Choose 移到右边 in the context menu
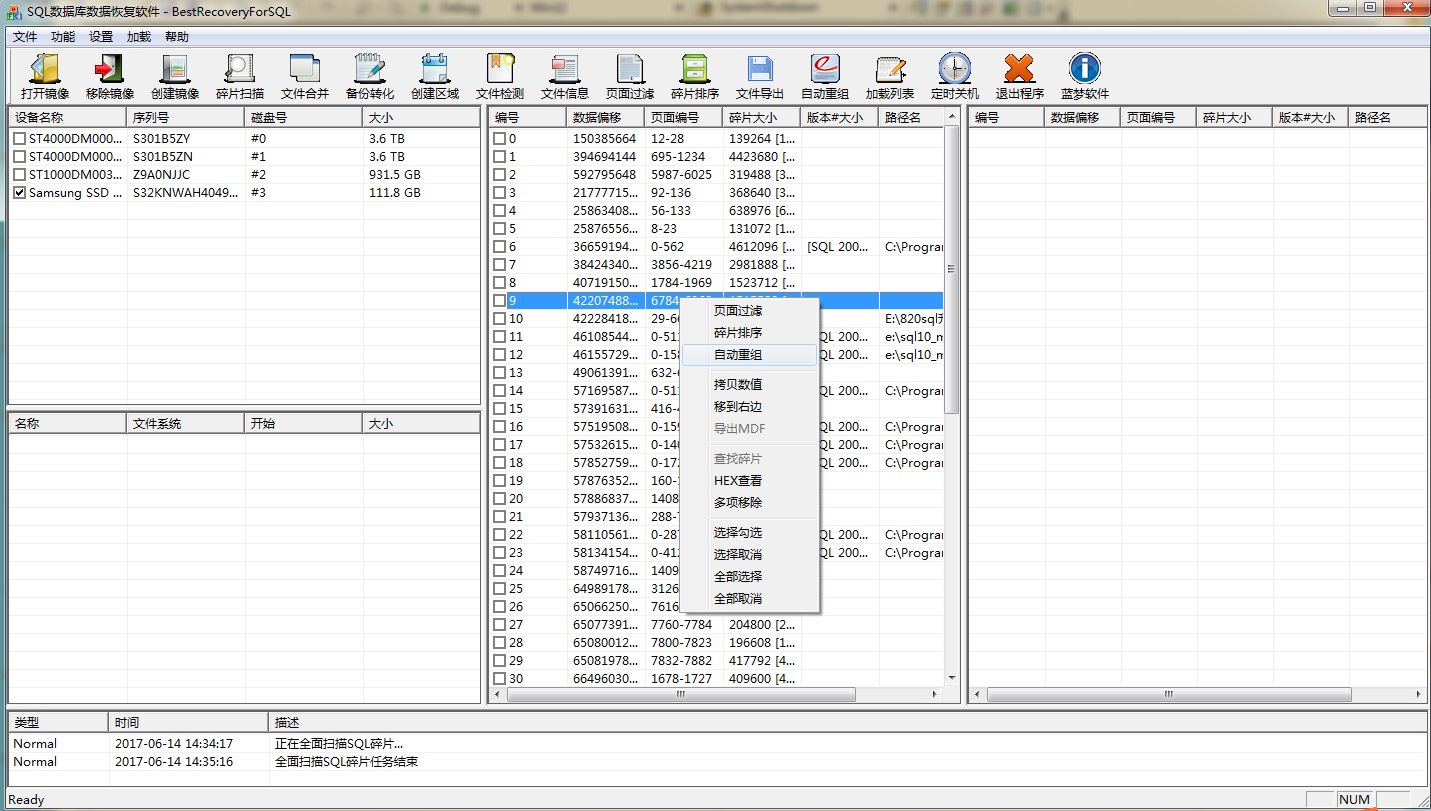The height and width of the screenshot is (811, 1431). pos(750,407)
